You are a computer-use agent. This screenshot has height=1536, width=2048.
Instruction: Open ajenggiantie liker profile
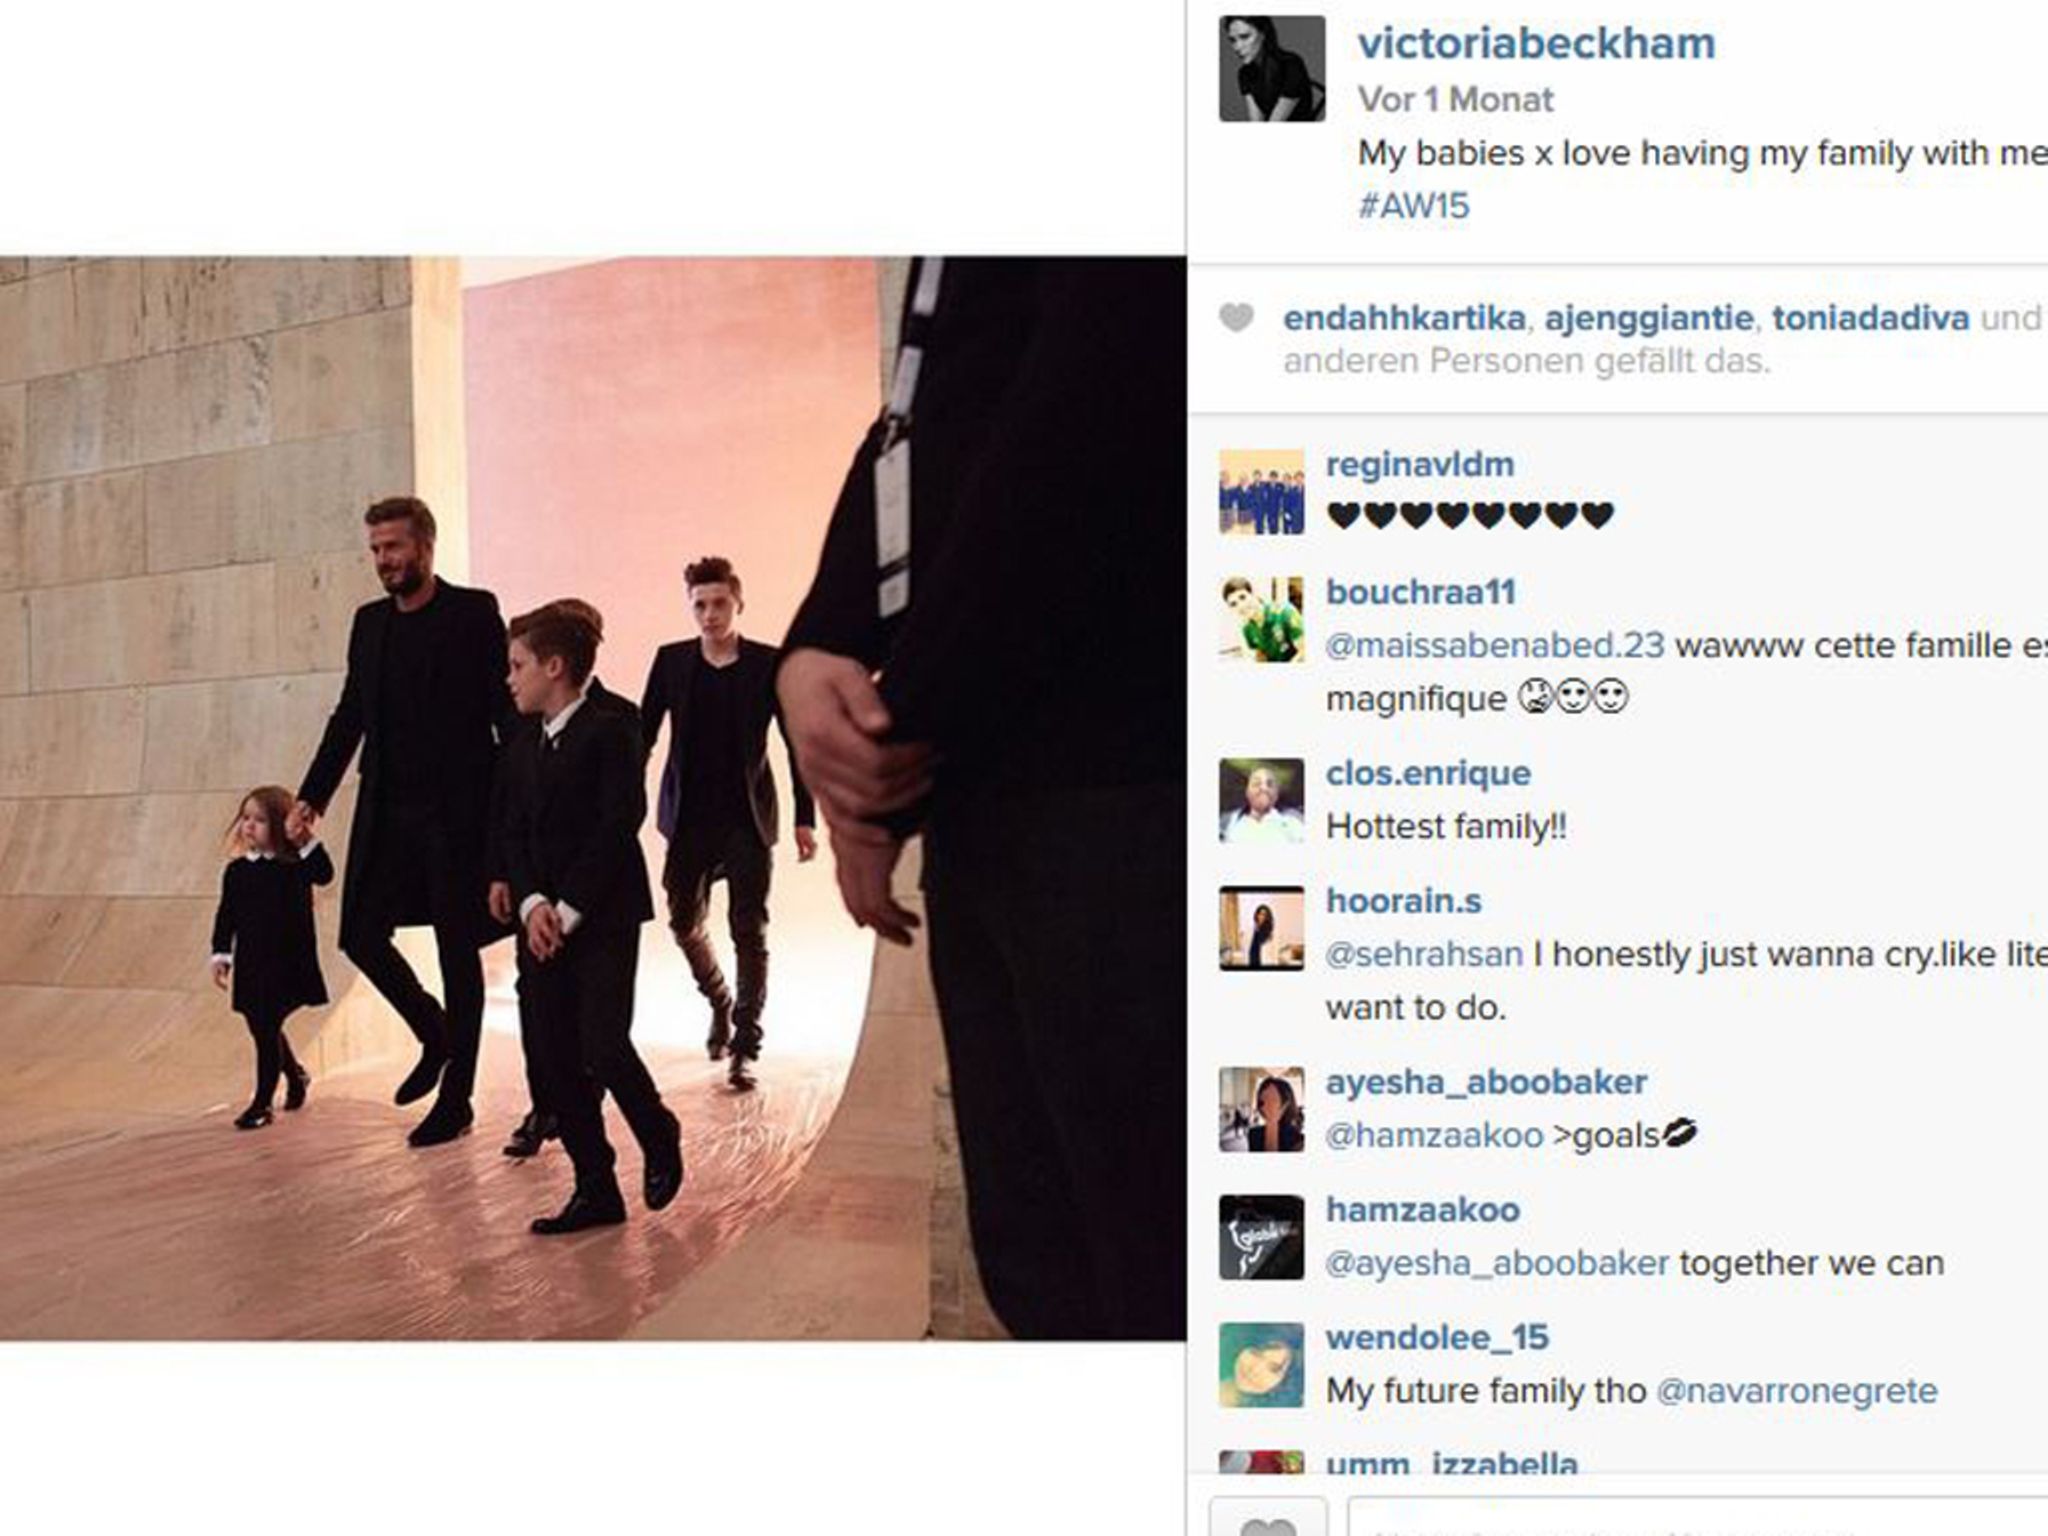tap(1648, 318)
